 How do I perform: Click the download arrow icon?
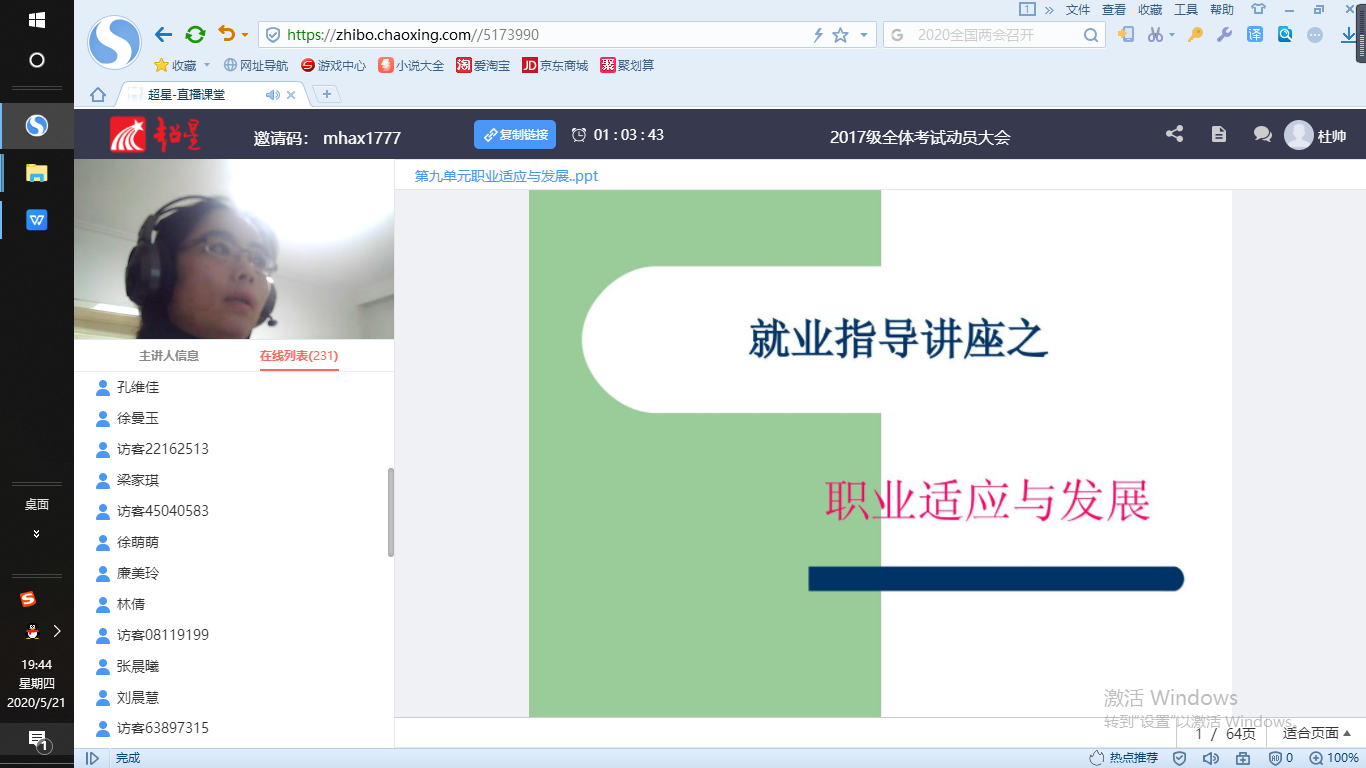[1349, 35]
